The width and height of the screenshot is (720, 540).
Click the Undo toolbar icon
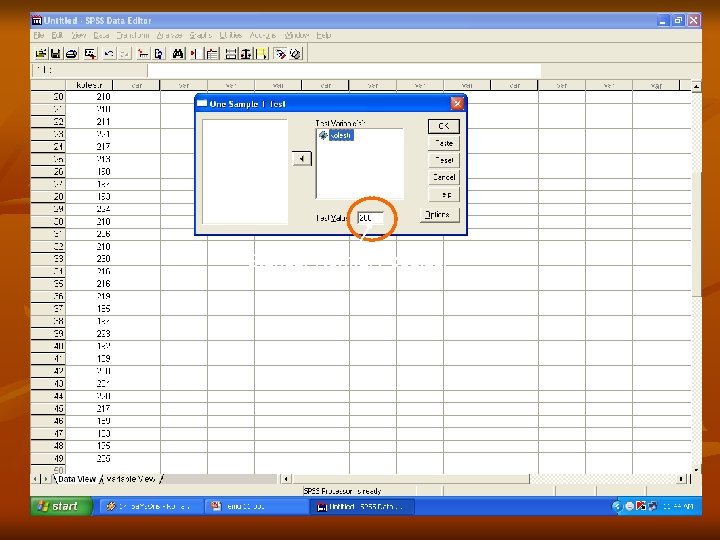click(109, 54)
